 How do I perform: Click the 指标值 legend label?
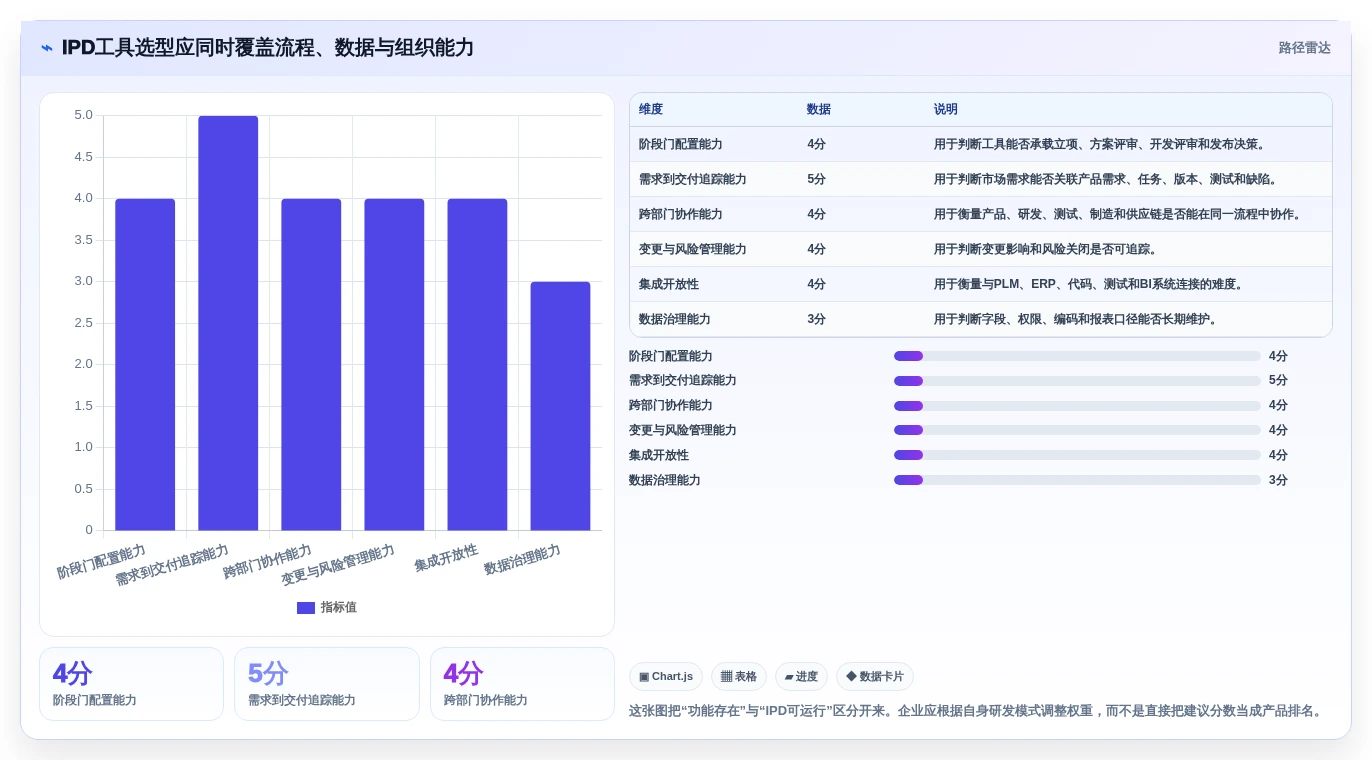(339, 608)
